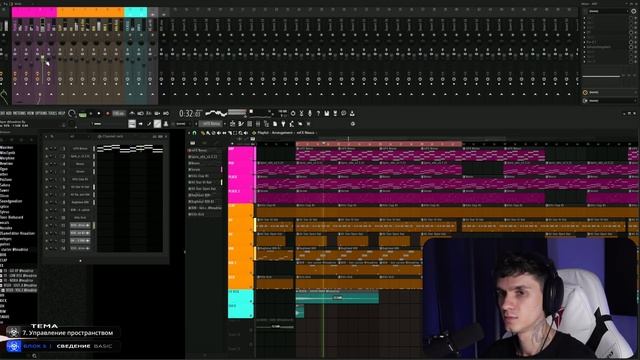Click the tempo BPM field

pos(118,114)
